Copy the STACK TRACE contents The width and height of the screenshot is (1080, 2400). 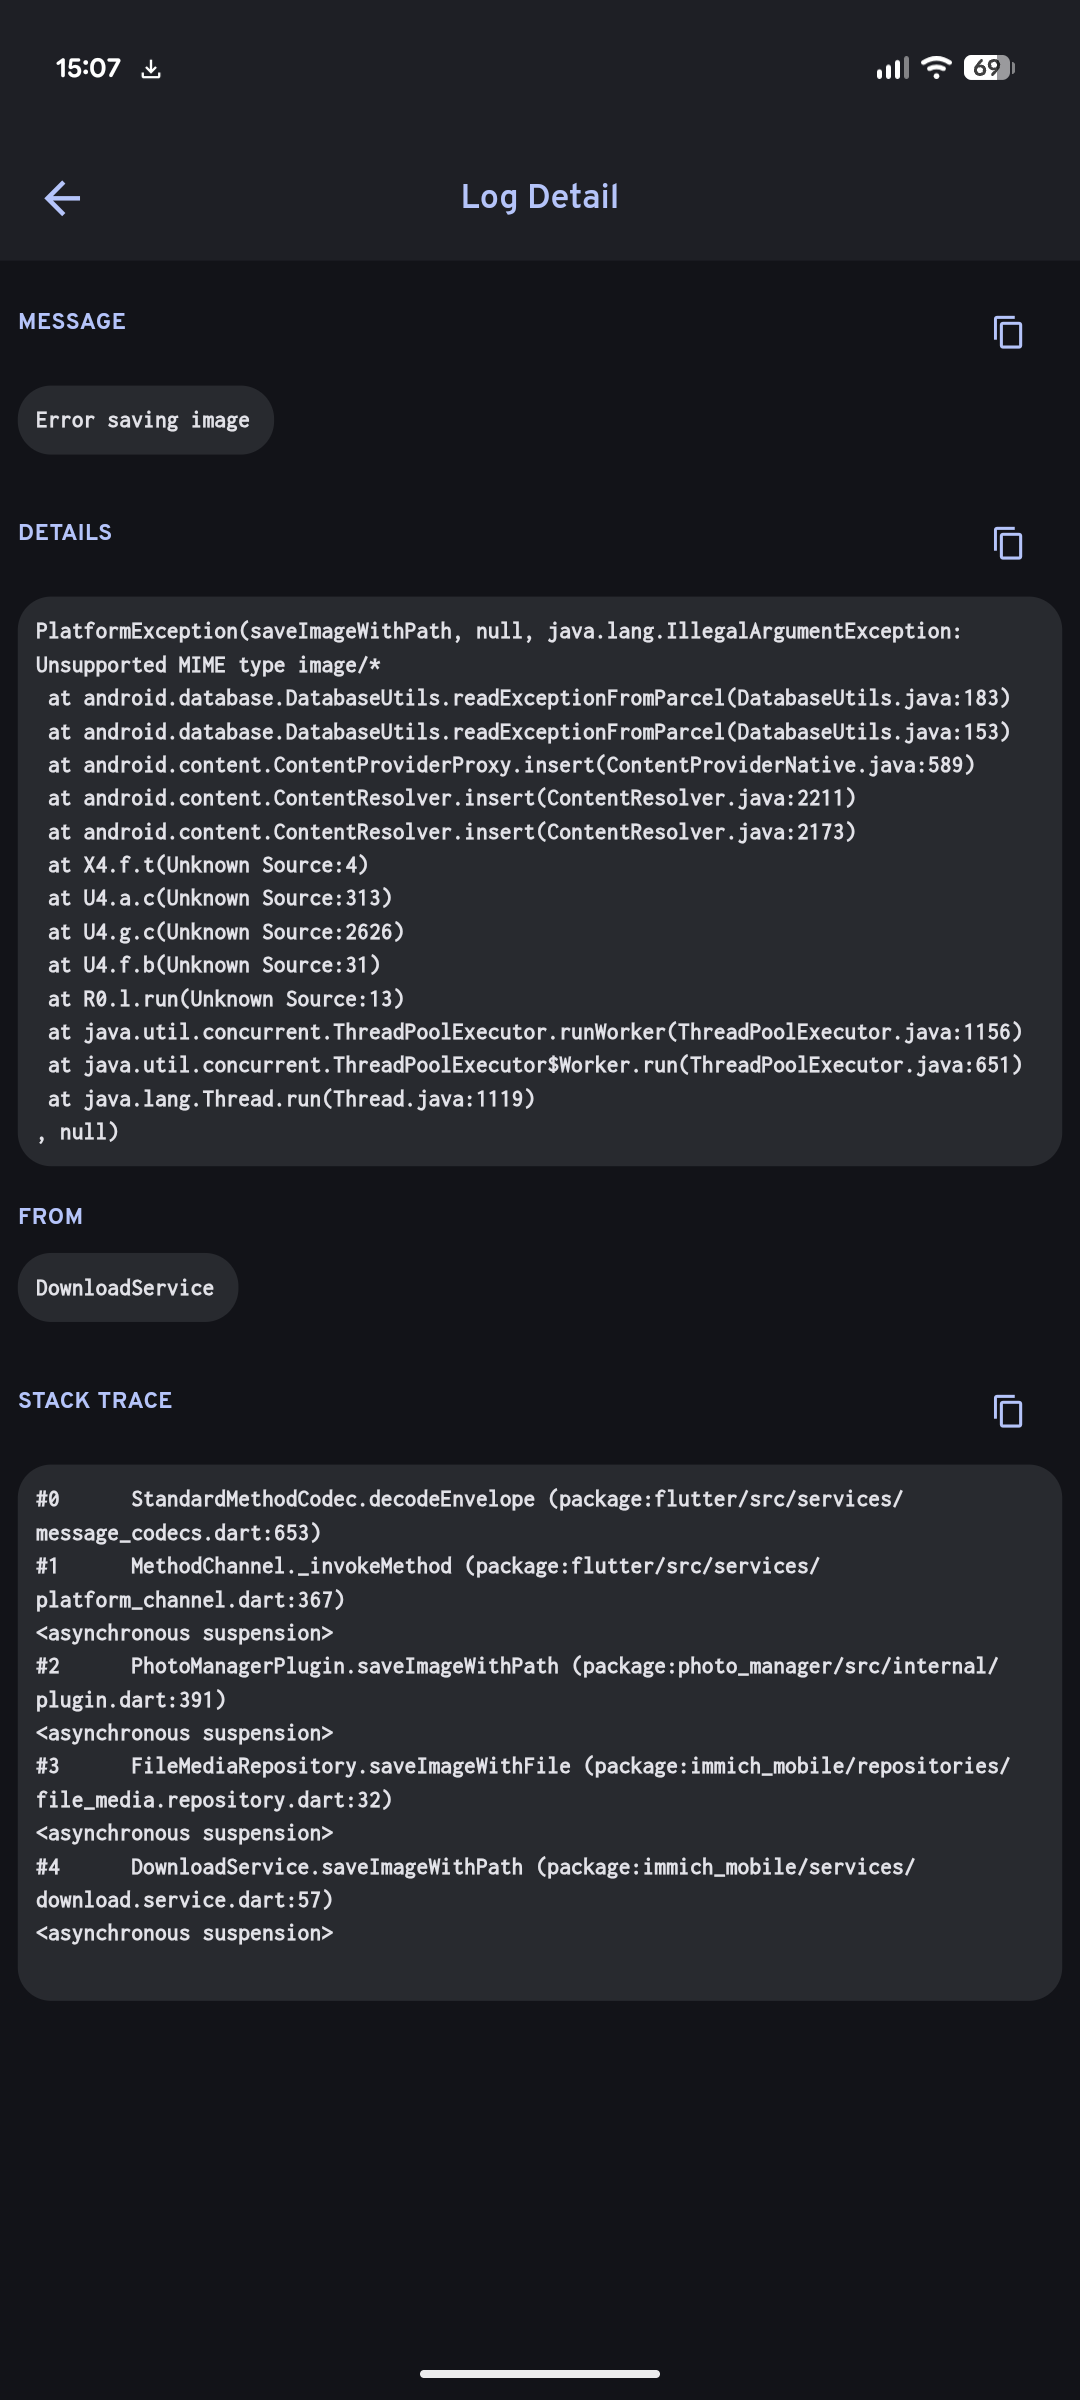[1007, 1411]
